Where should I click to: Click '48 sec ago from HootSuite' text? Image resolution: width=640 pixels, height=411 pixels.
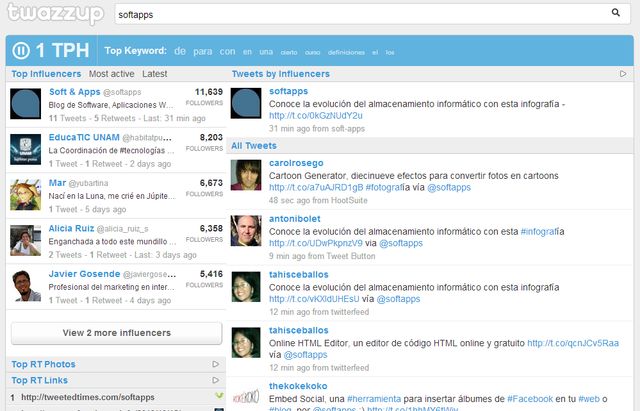tap(318, 200)
